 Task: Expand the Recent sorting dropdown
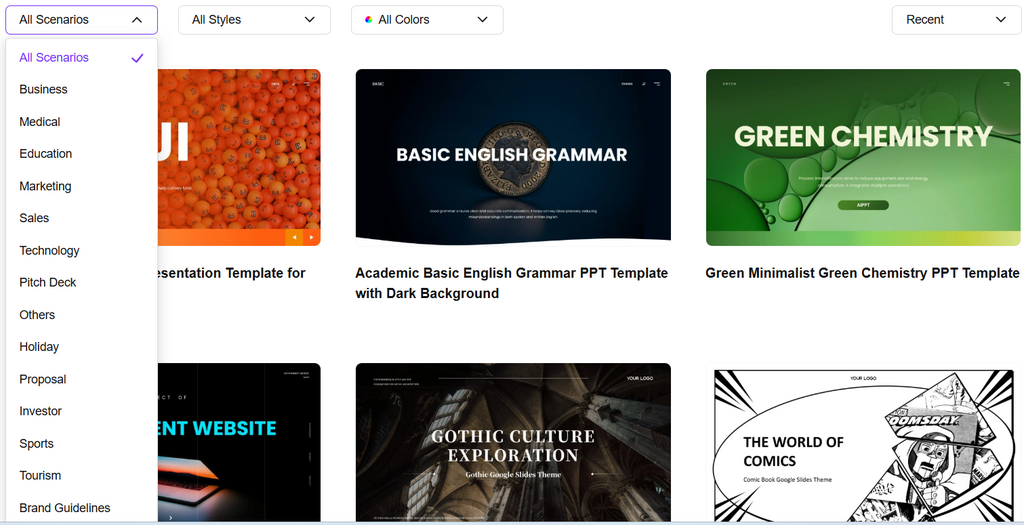tap(956, 20)
